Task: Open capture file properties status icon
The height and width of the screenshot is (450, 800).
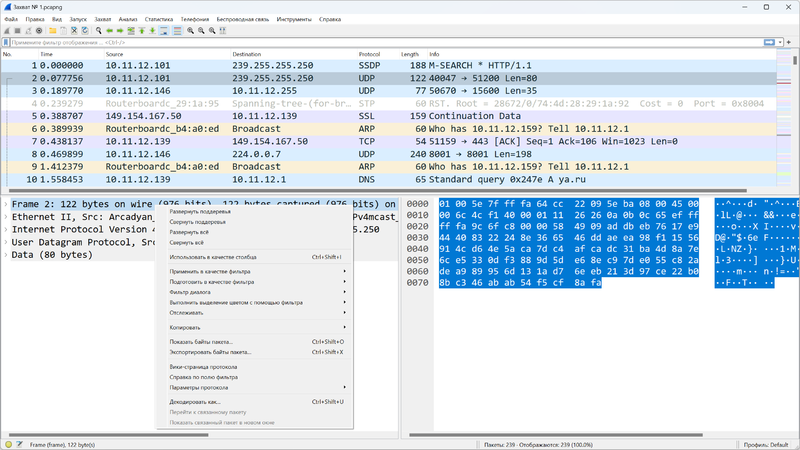Action: tap(19, 444)
